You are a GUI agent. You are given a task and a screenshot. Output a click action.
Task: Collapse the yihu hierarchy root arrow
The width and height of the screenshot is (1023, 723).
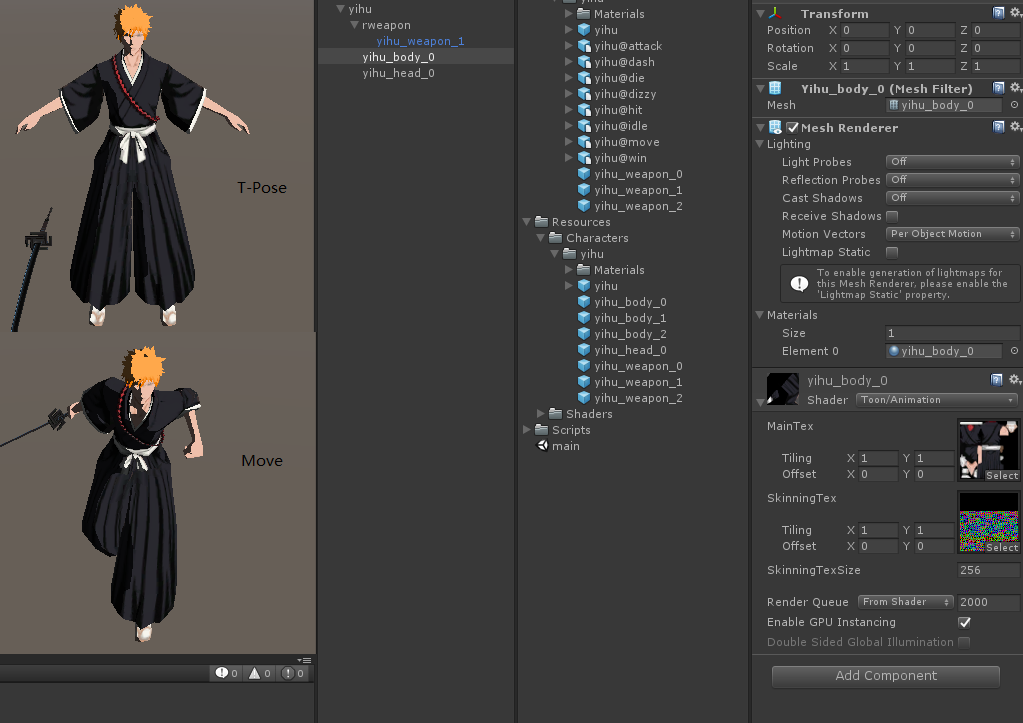pyautogui.click(x=341, y=8)
